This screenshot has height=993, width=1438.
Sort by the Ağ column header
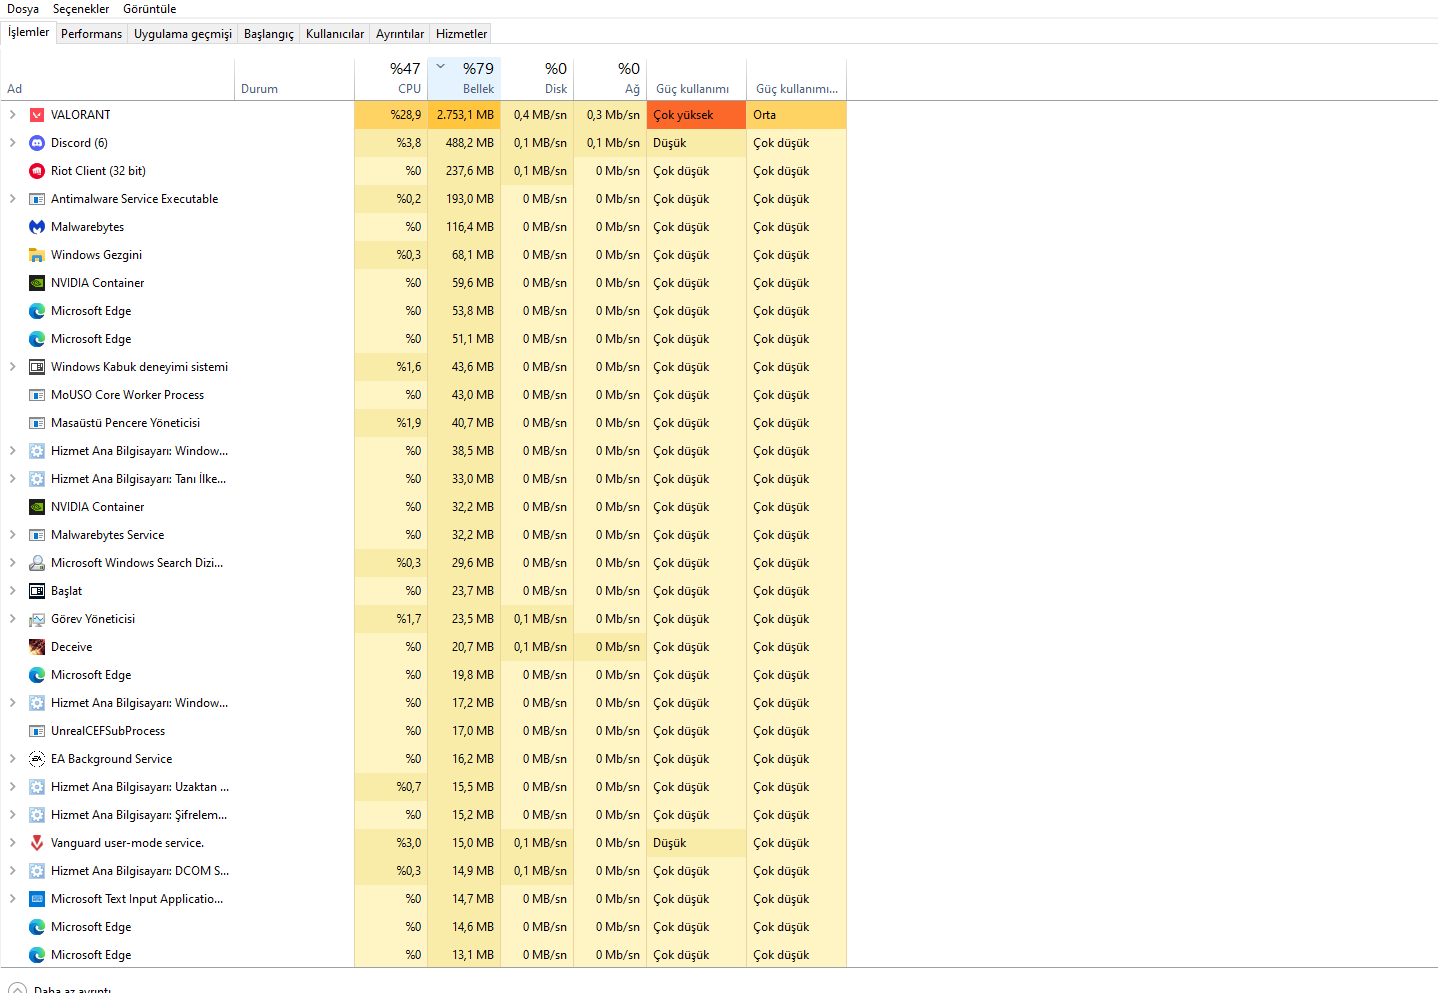click(x=610, y=79)
